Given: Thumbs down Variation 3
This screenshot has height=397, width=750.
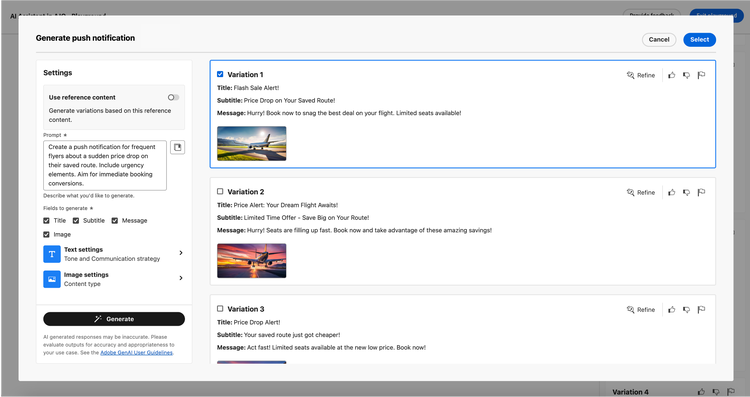Looking at the screenshot, I should pyautogui.click(x=686, y=309).
